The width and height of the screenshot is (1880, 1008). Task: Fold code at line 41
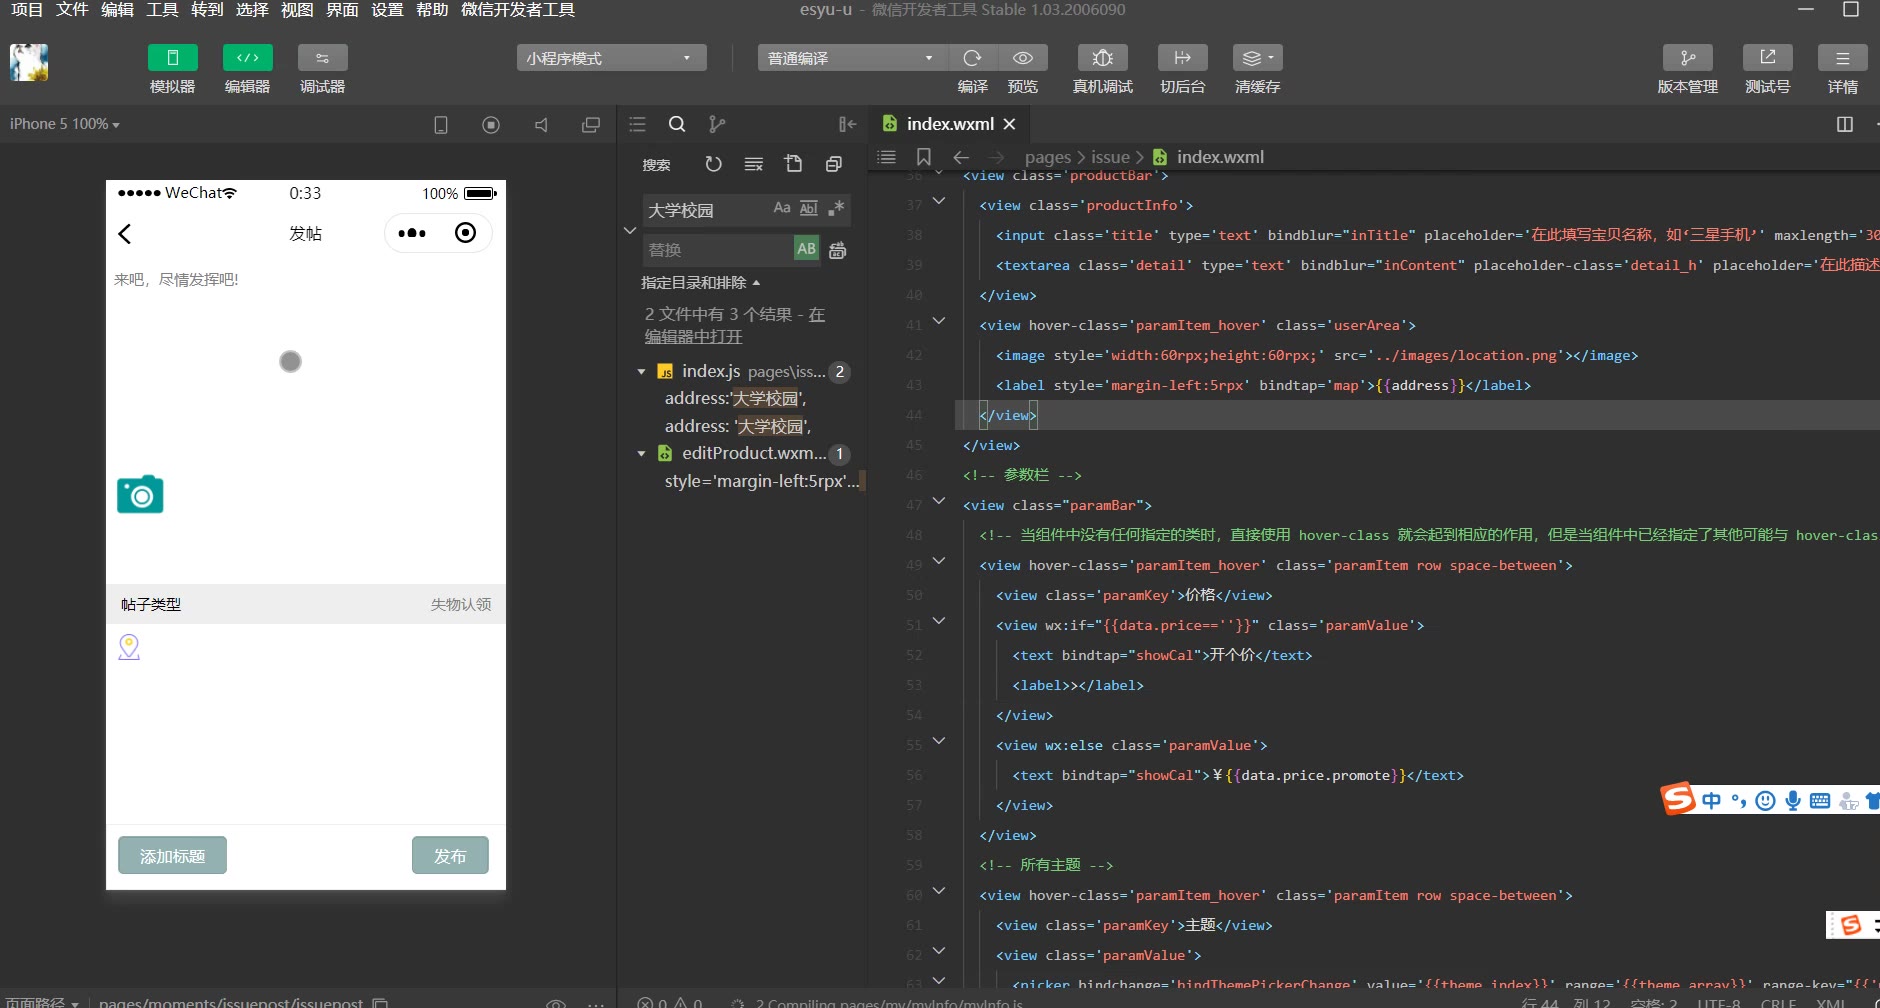(x=938, y=321)
